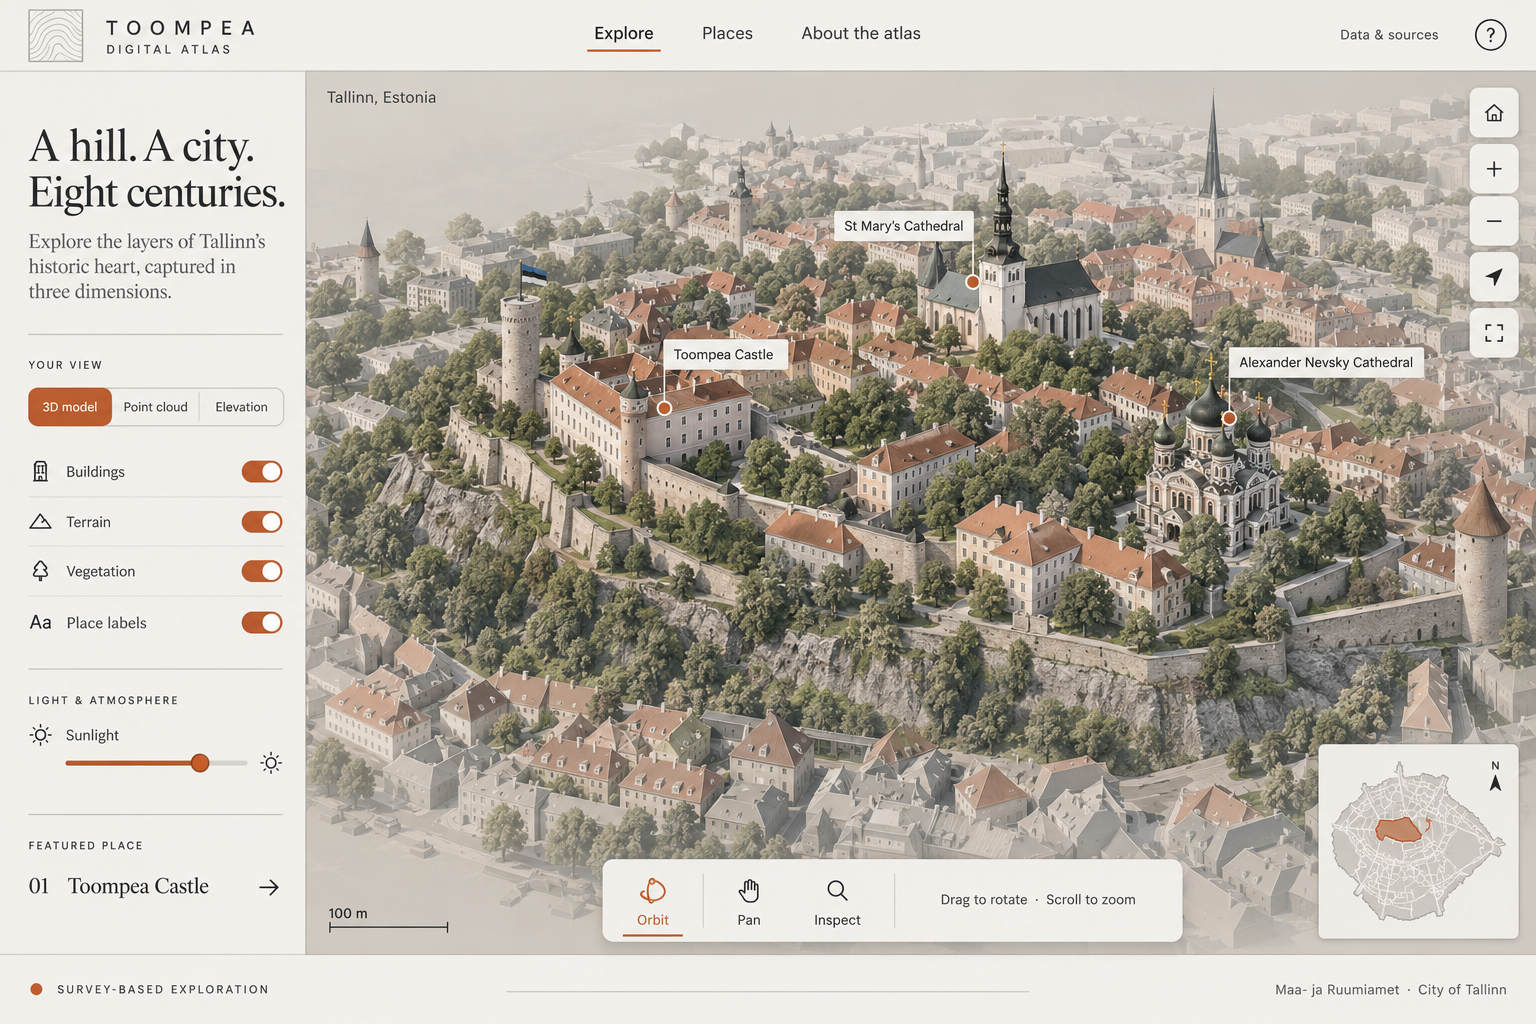Click the Tallinn, Estonia location text

click(381, 97)
